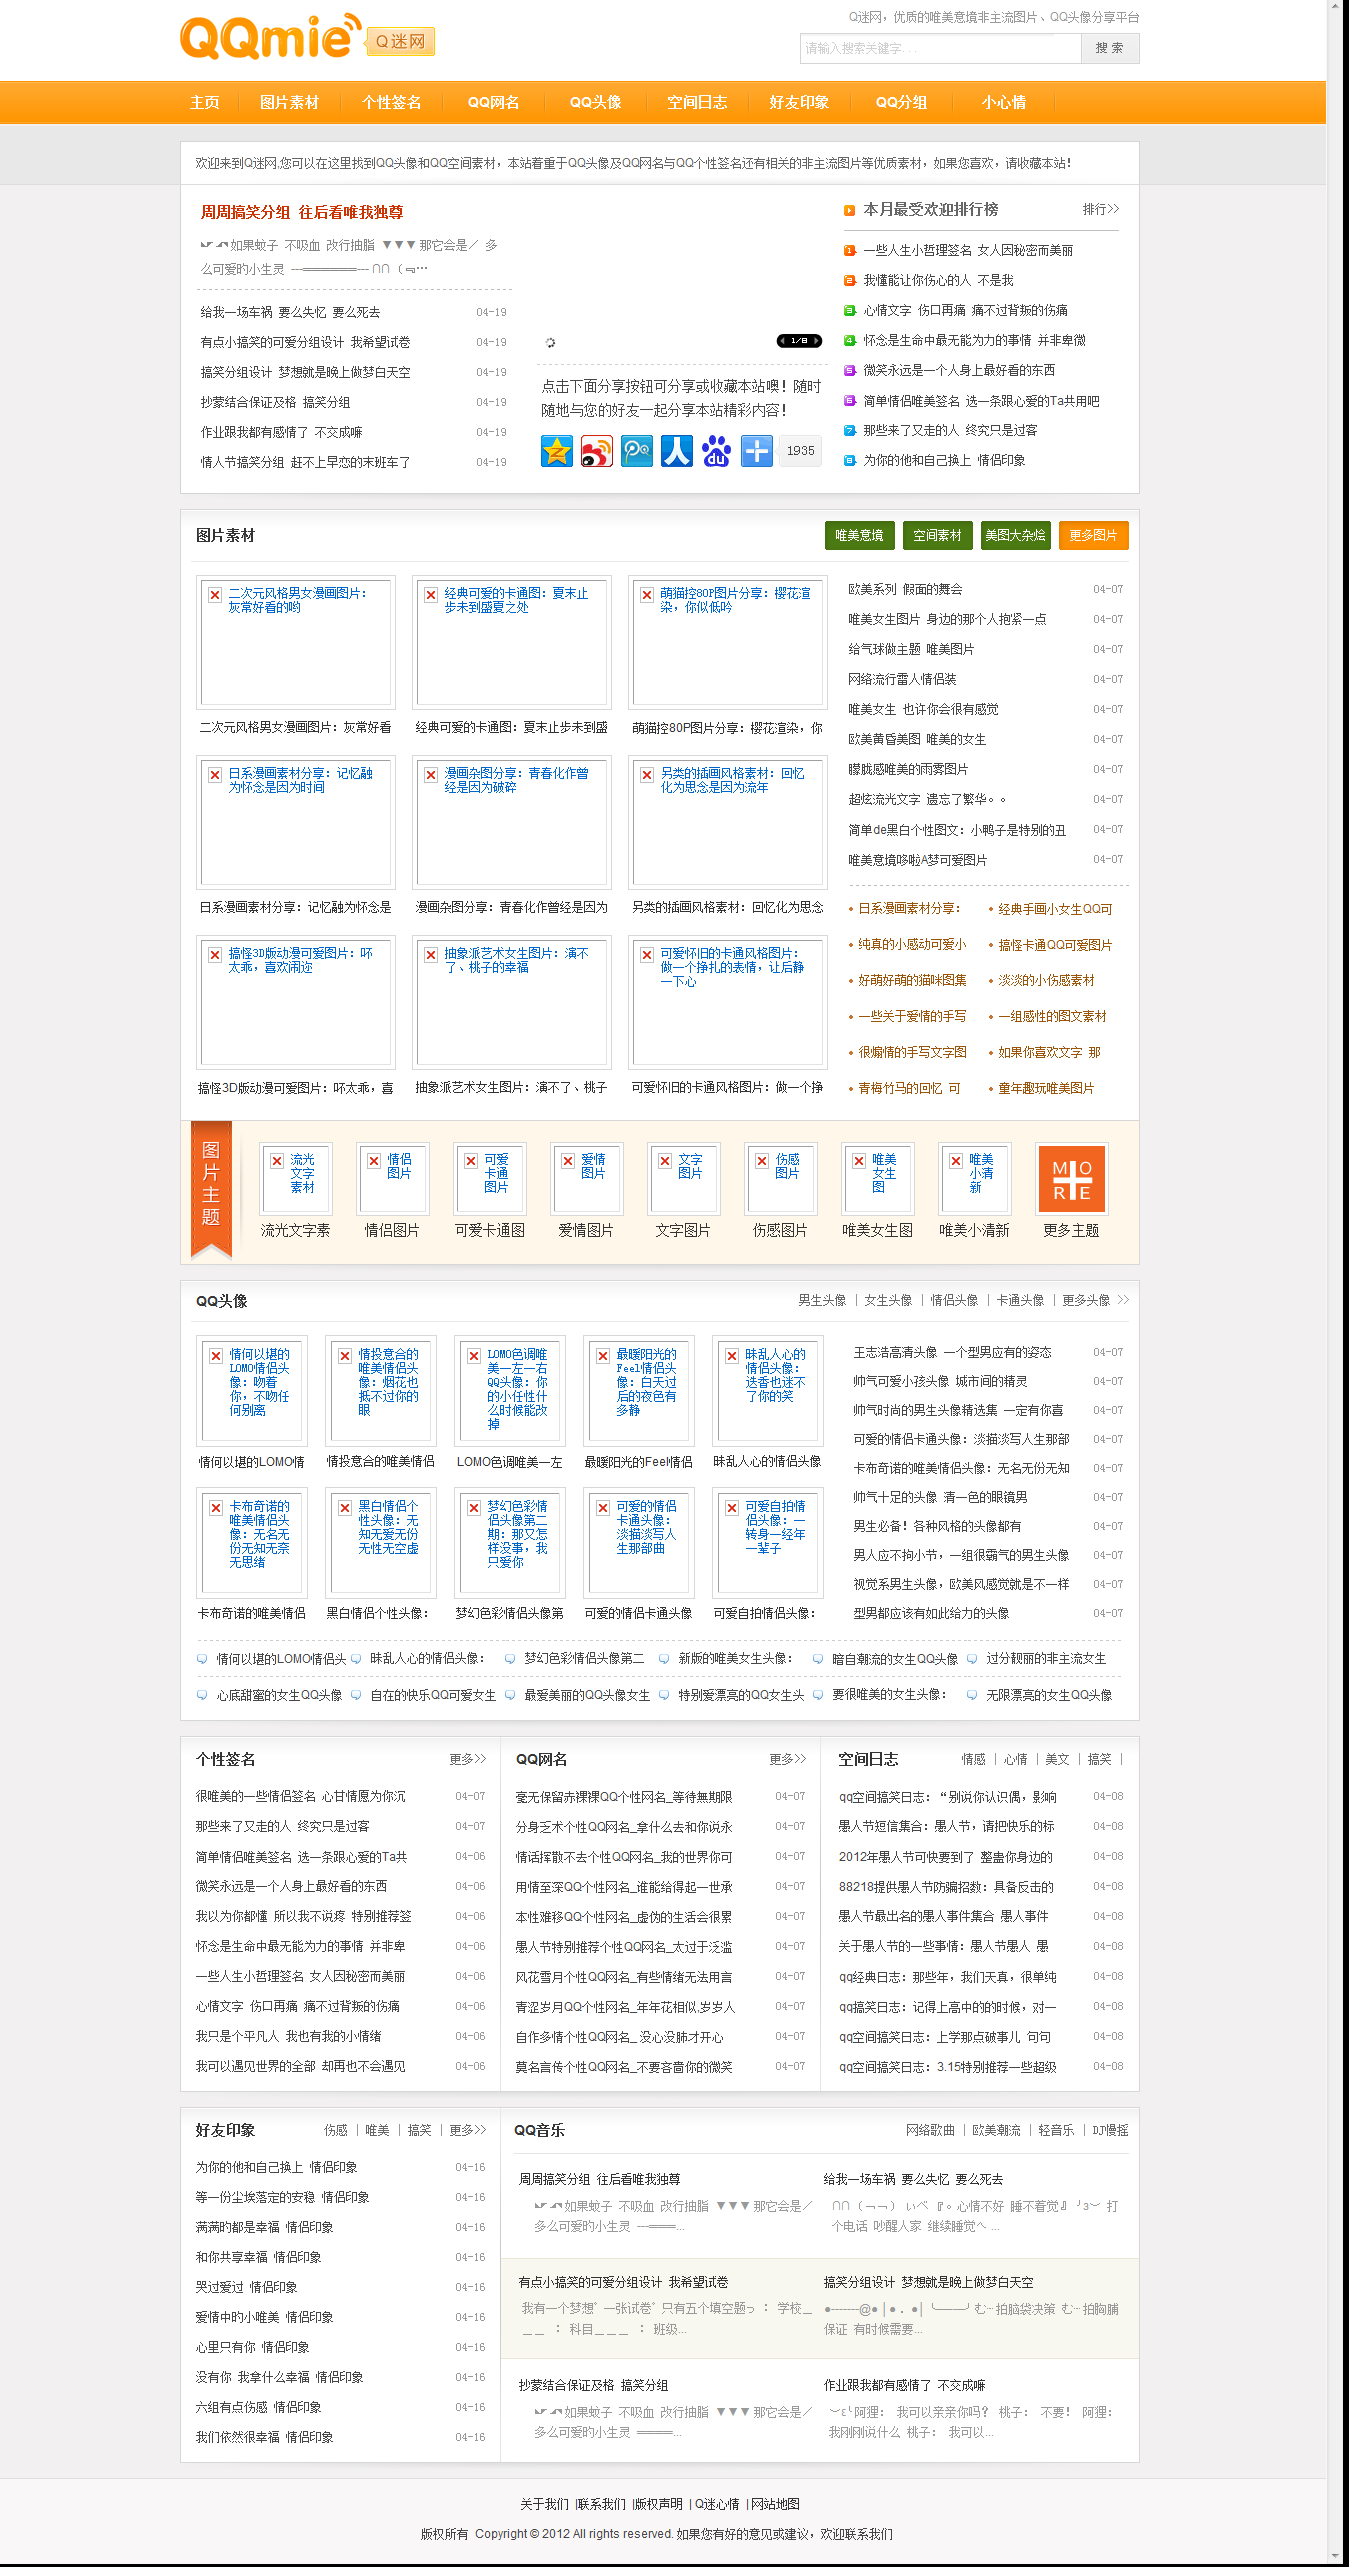Viewport: 1349px width, 2567px height.
Task: Open 情感 filter in 空间日志 section
Action: click(x=973, y=1759)
